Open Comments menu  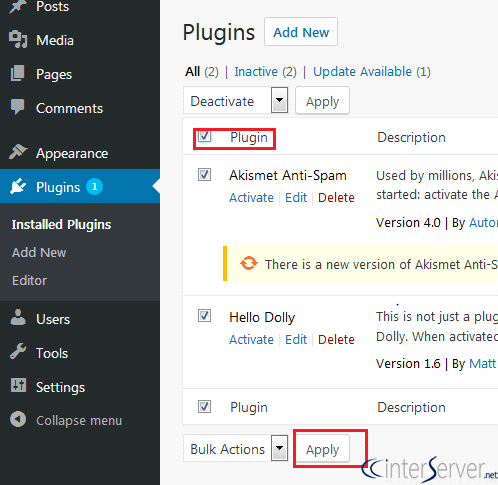[x=69, y=108]
